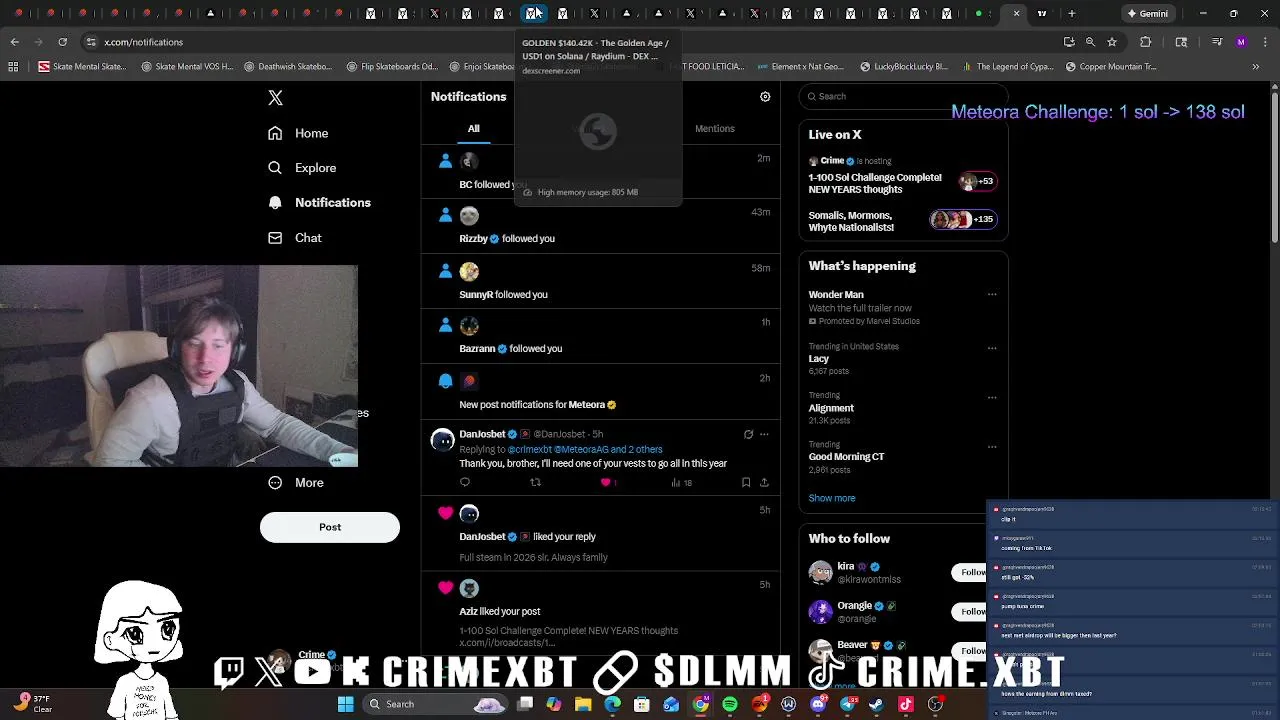Open Discord from the taskbar
This screenshot has width=1280, height=720.
click(818, 704)
